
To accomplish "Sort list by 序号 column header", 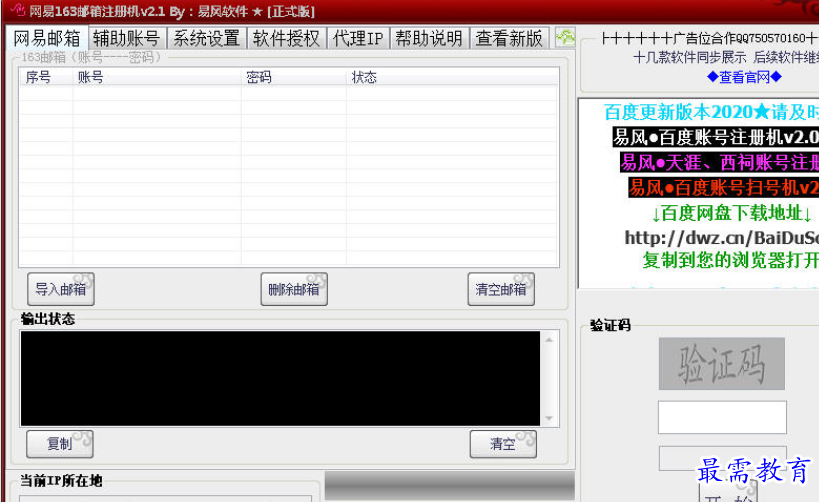I will [46, 77].
